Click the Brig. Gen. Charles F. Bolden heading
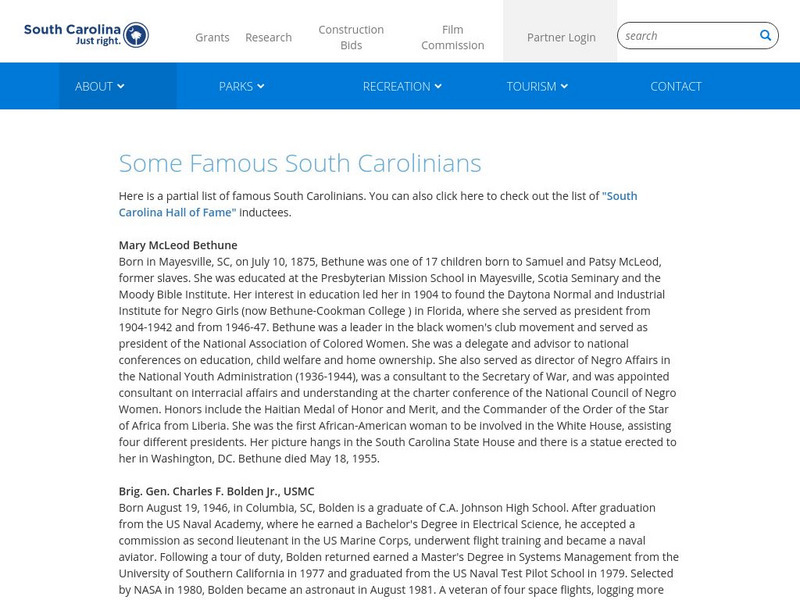This screenshot has height=600, width=800. 216,491
